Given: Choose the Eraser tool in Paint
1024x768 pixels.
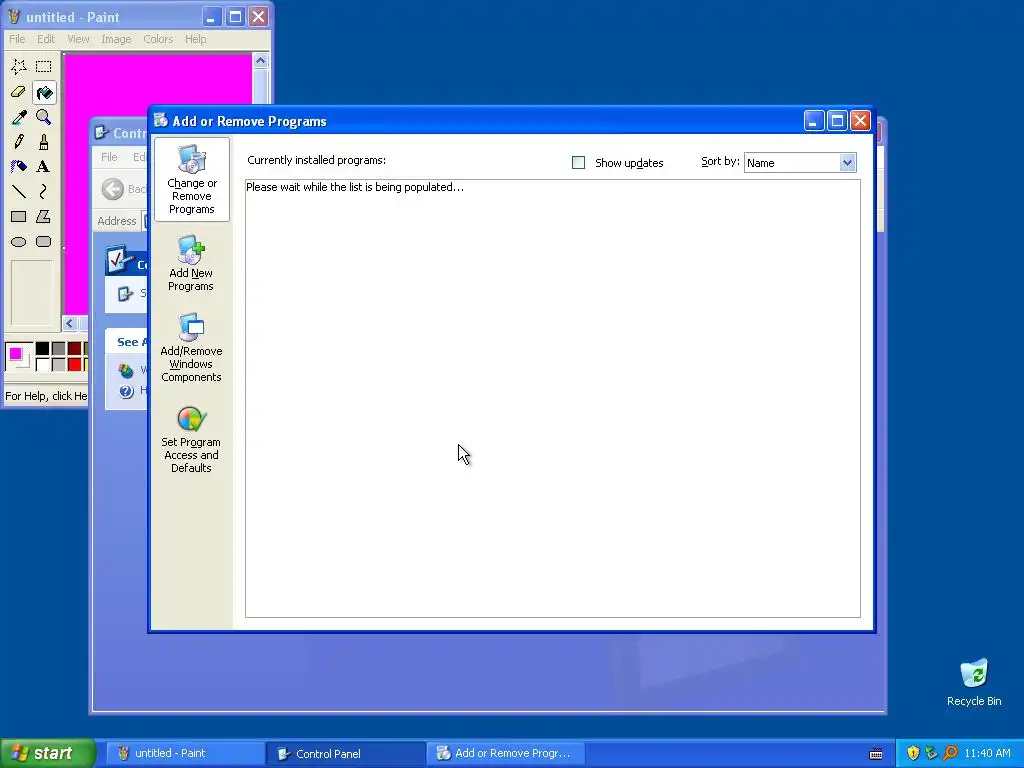Looking at the screenshot, I should (x=18, y=92).
